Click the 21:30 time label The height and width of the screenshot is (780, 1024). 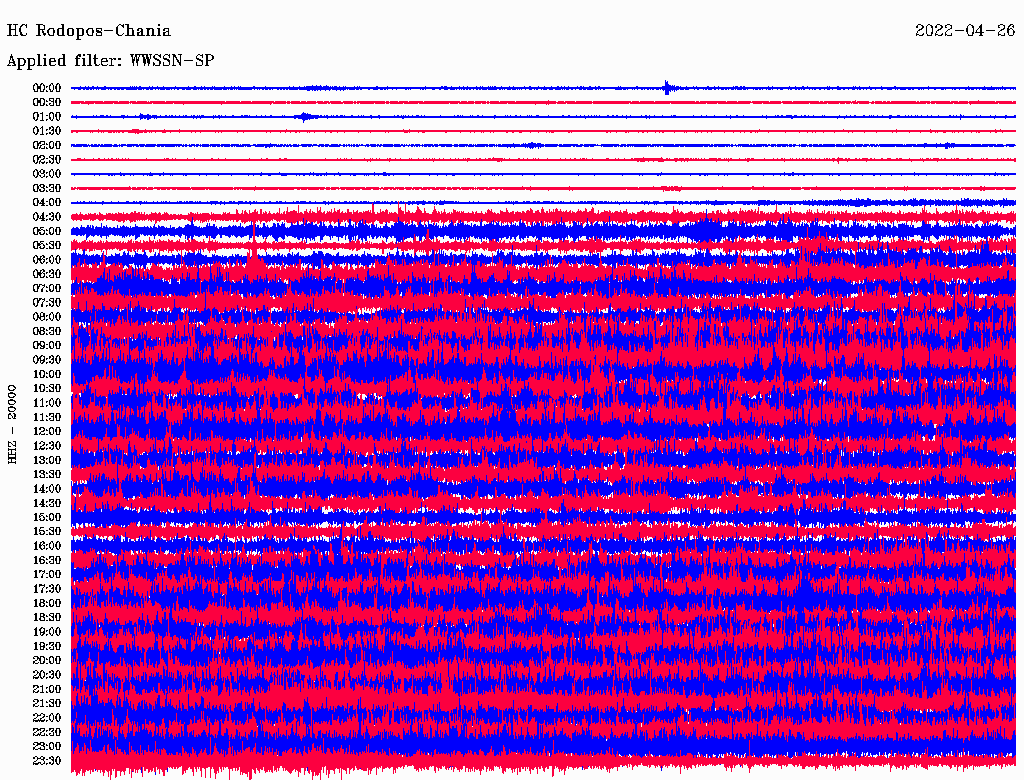point(47,704)
